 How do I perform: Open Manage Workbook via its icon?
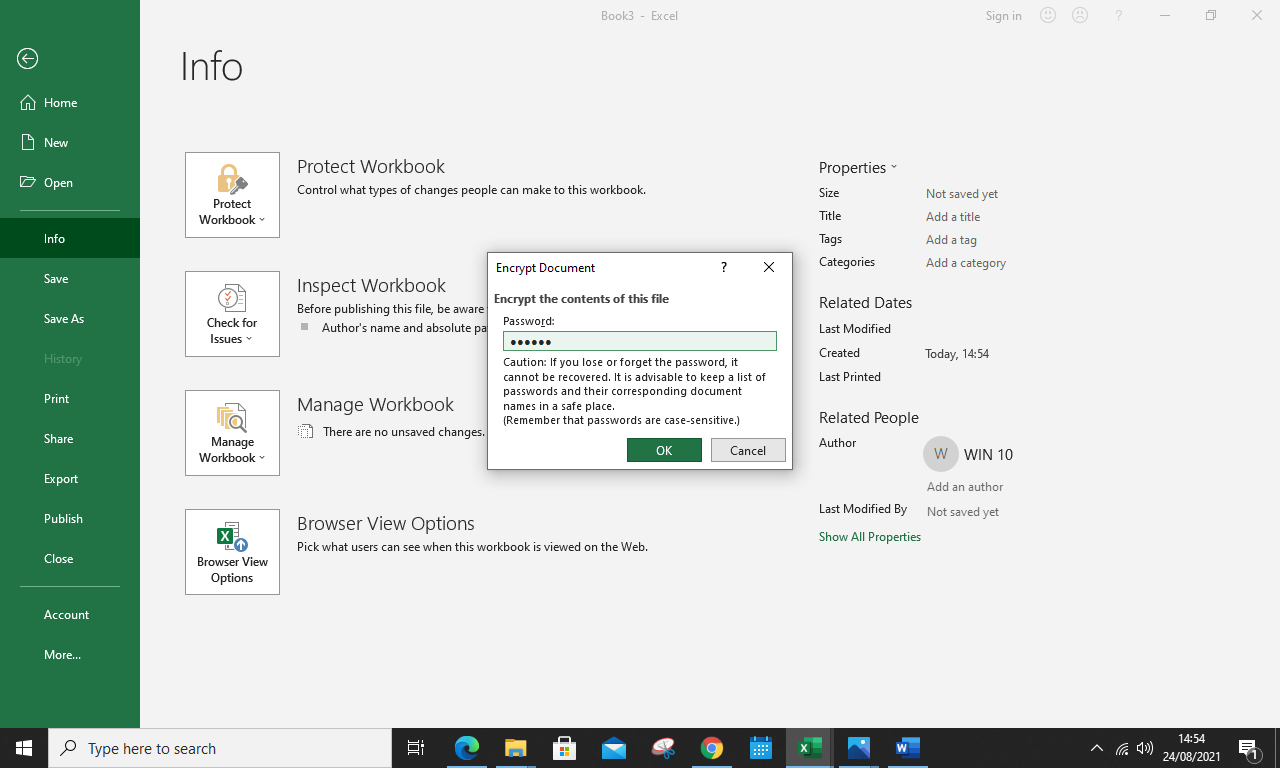click(x=232, y=417)
